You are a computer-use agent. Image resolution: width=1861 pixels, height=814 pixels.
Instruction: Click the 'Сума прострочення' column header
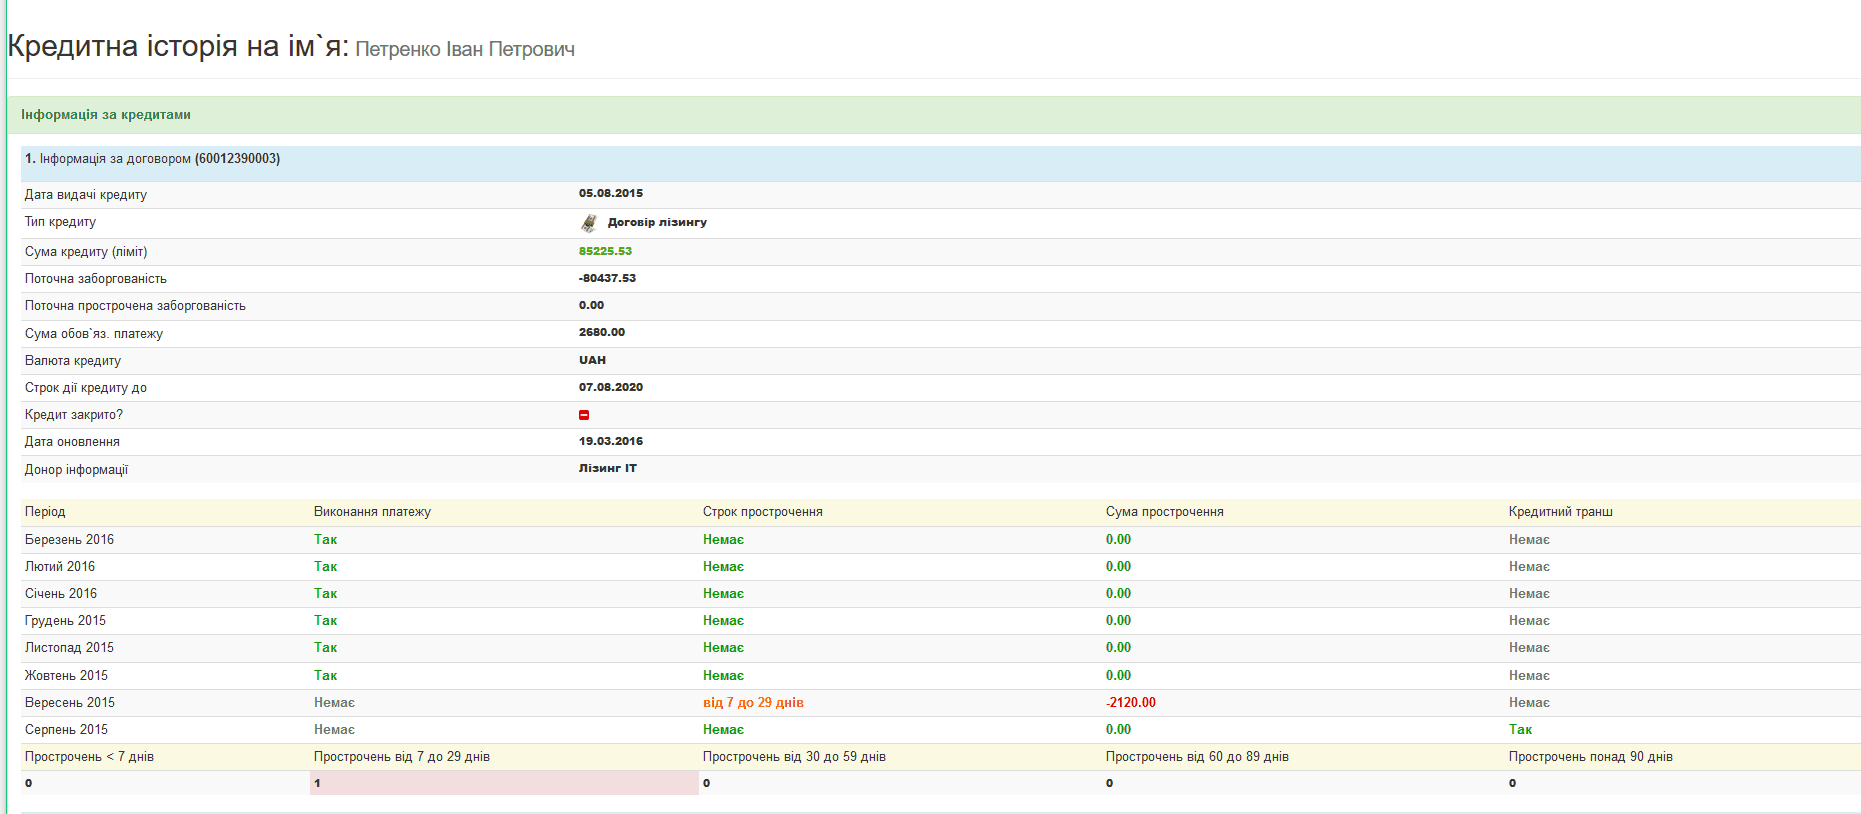(x=1164, y=512)
